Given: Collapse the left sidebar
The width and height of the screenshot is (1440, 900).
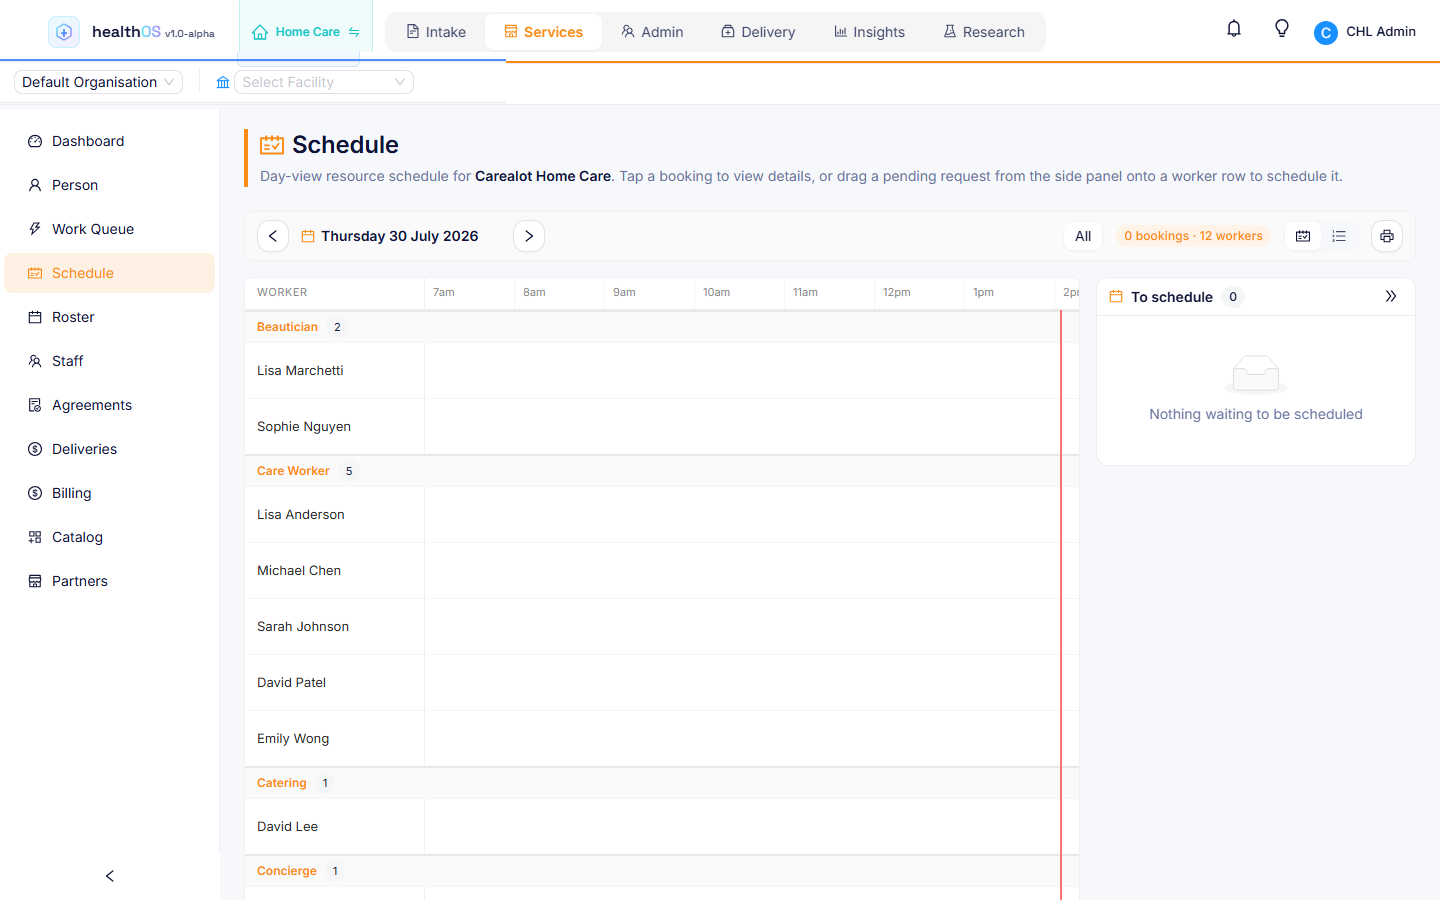Looking at the screenshot, I should [x=110, y=876].
